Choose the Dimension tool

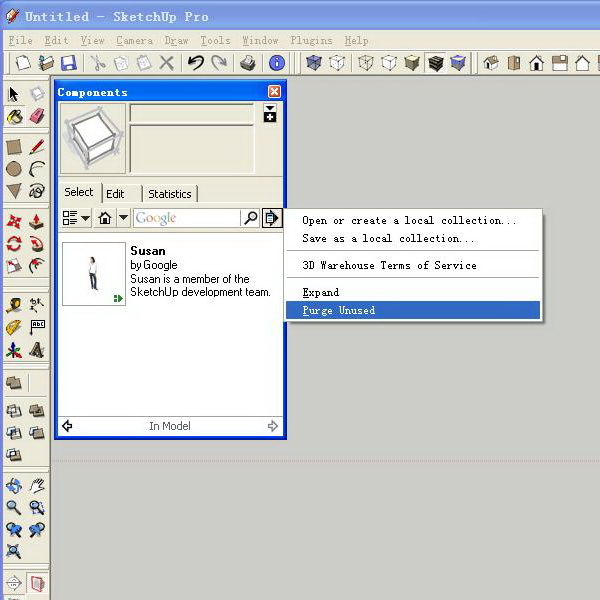(x=37, y=305)
